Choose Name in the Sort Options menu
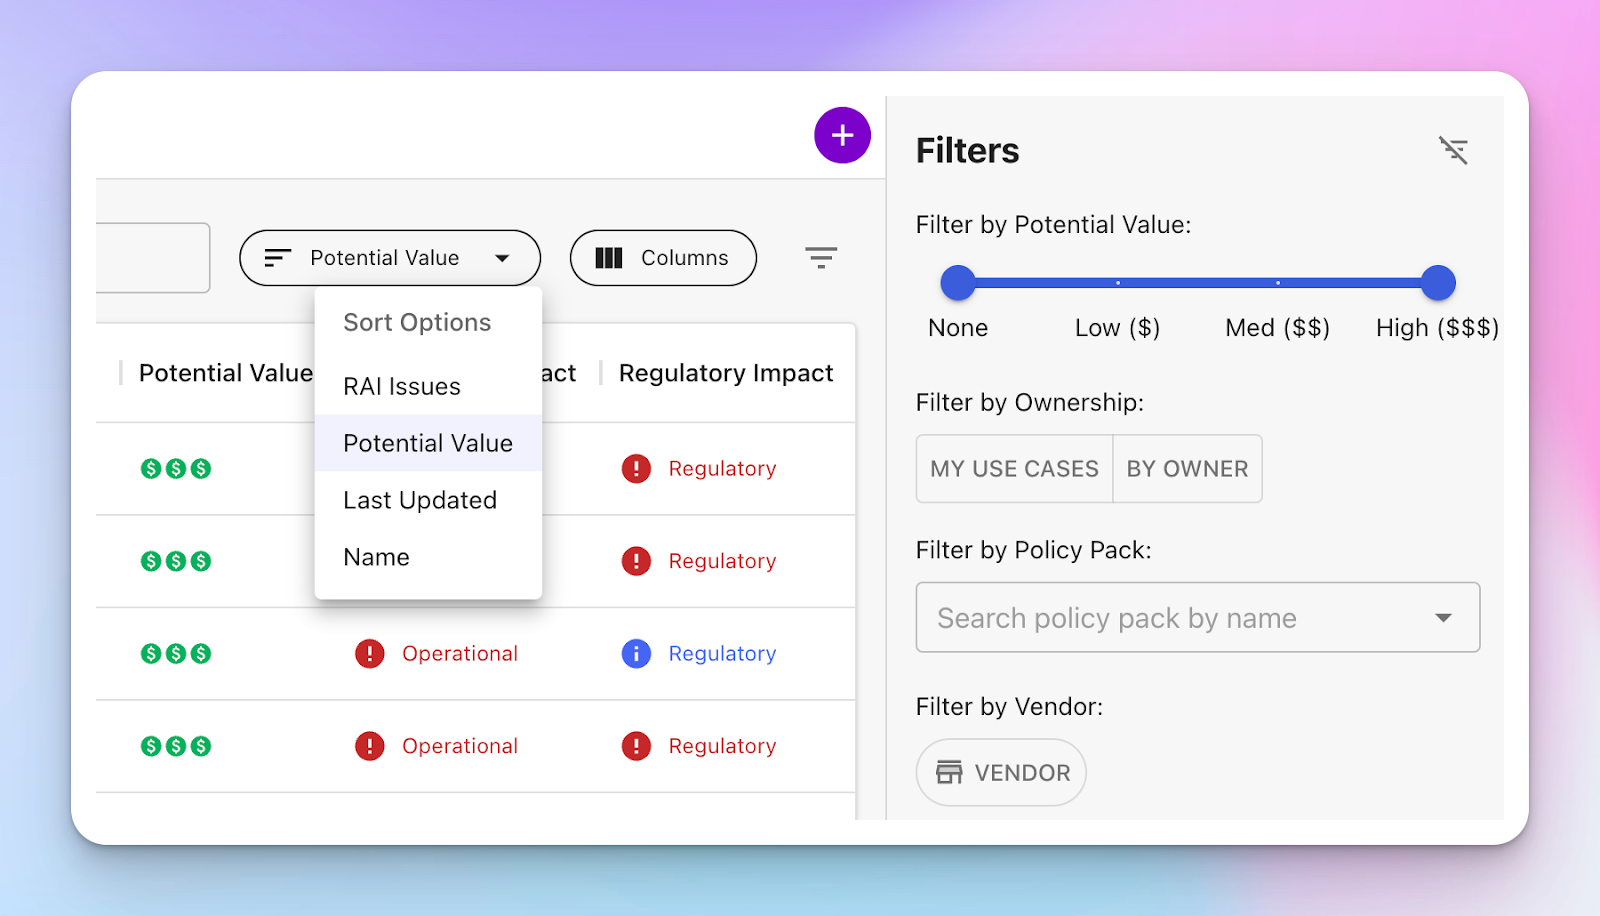The height and width of the screenshot is (916, 1600). [375, 557]
